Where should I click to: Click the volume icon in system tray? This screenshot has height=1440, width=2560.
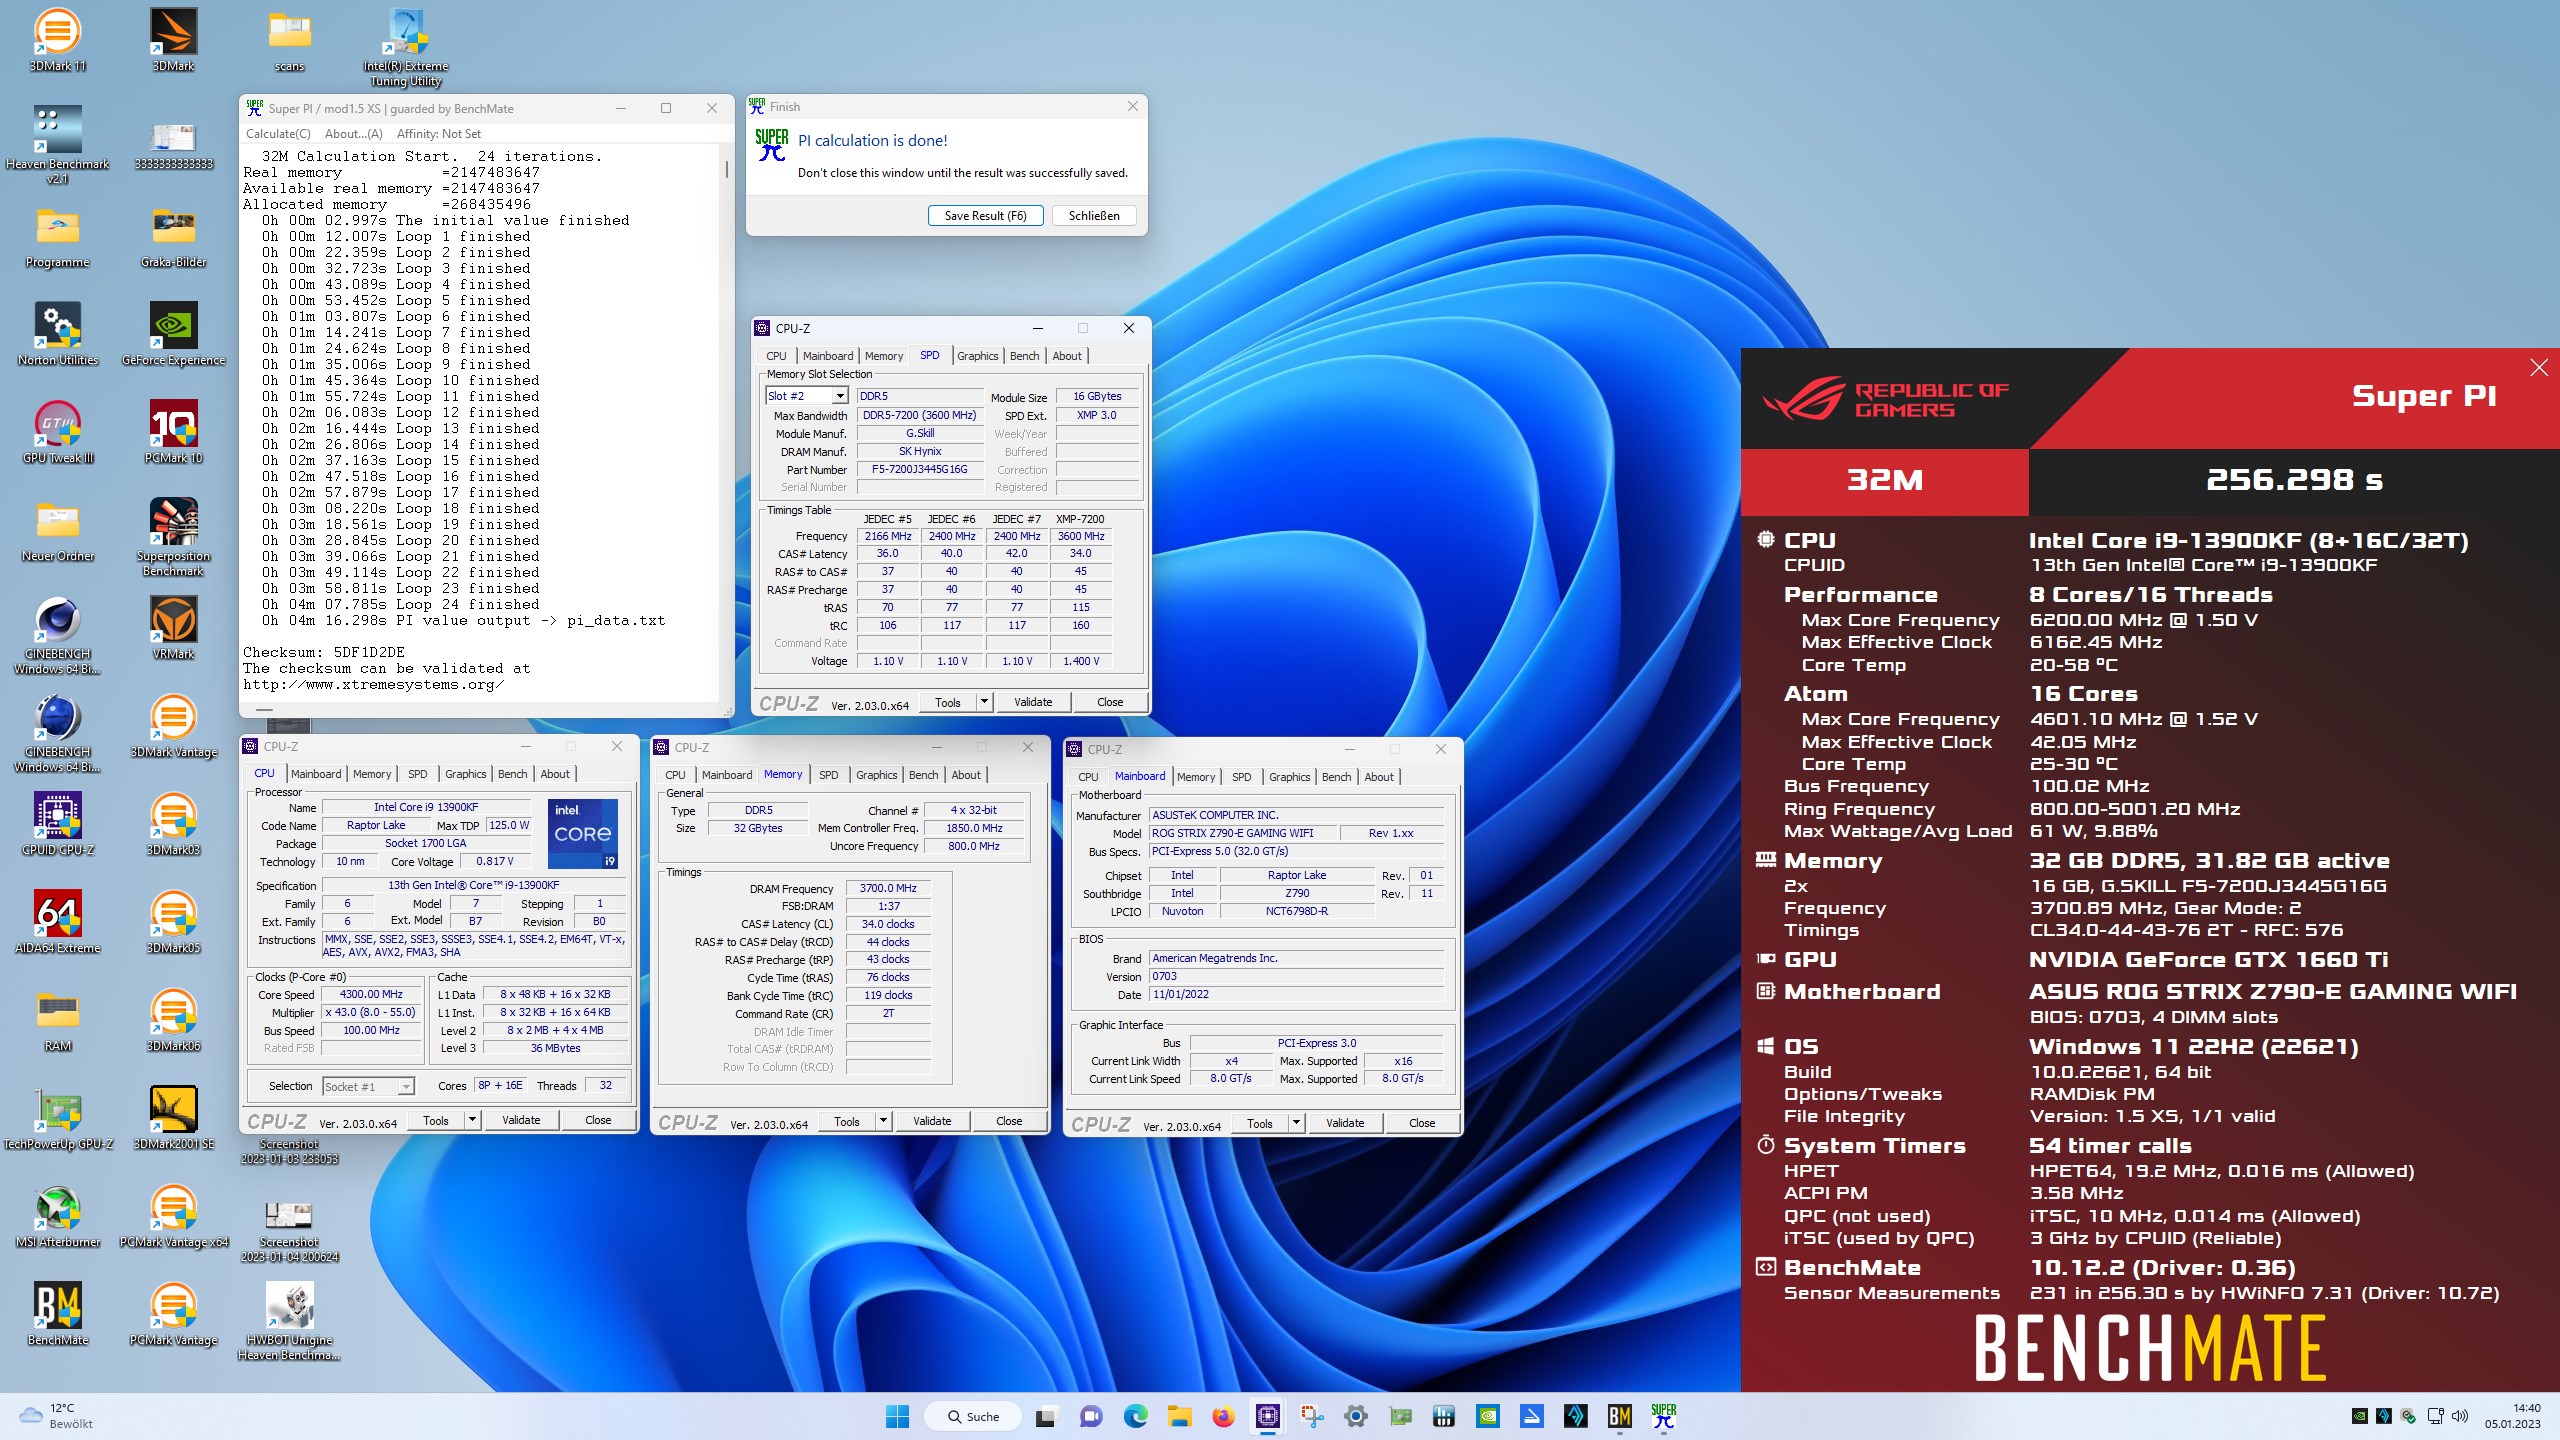[2460, 1416]
